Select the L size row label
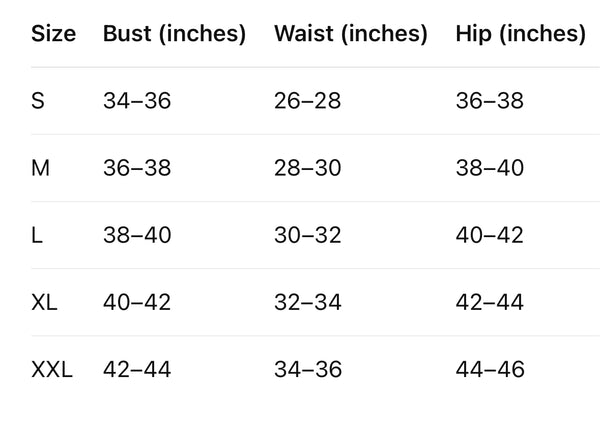The image size is (600, 431). tap(37, 235)
